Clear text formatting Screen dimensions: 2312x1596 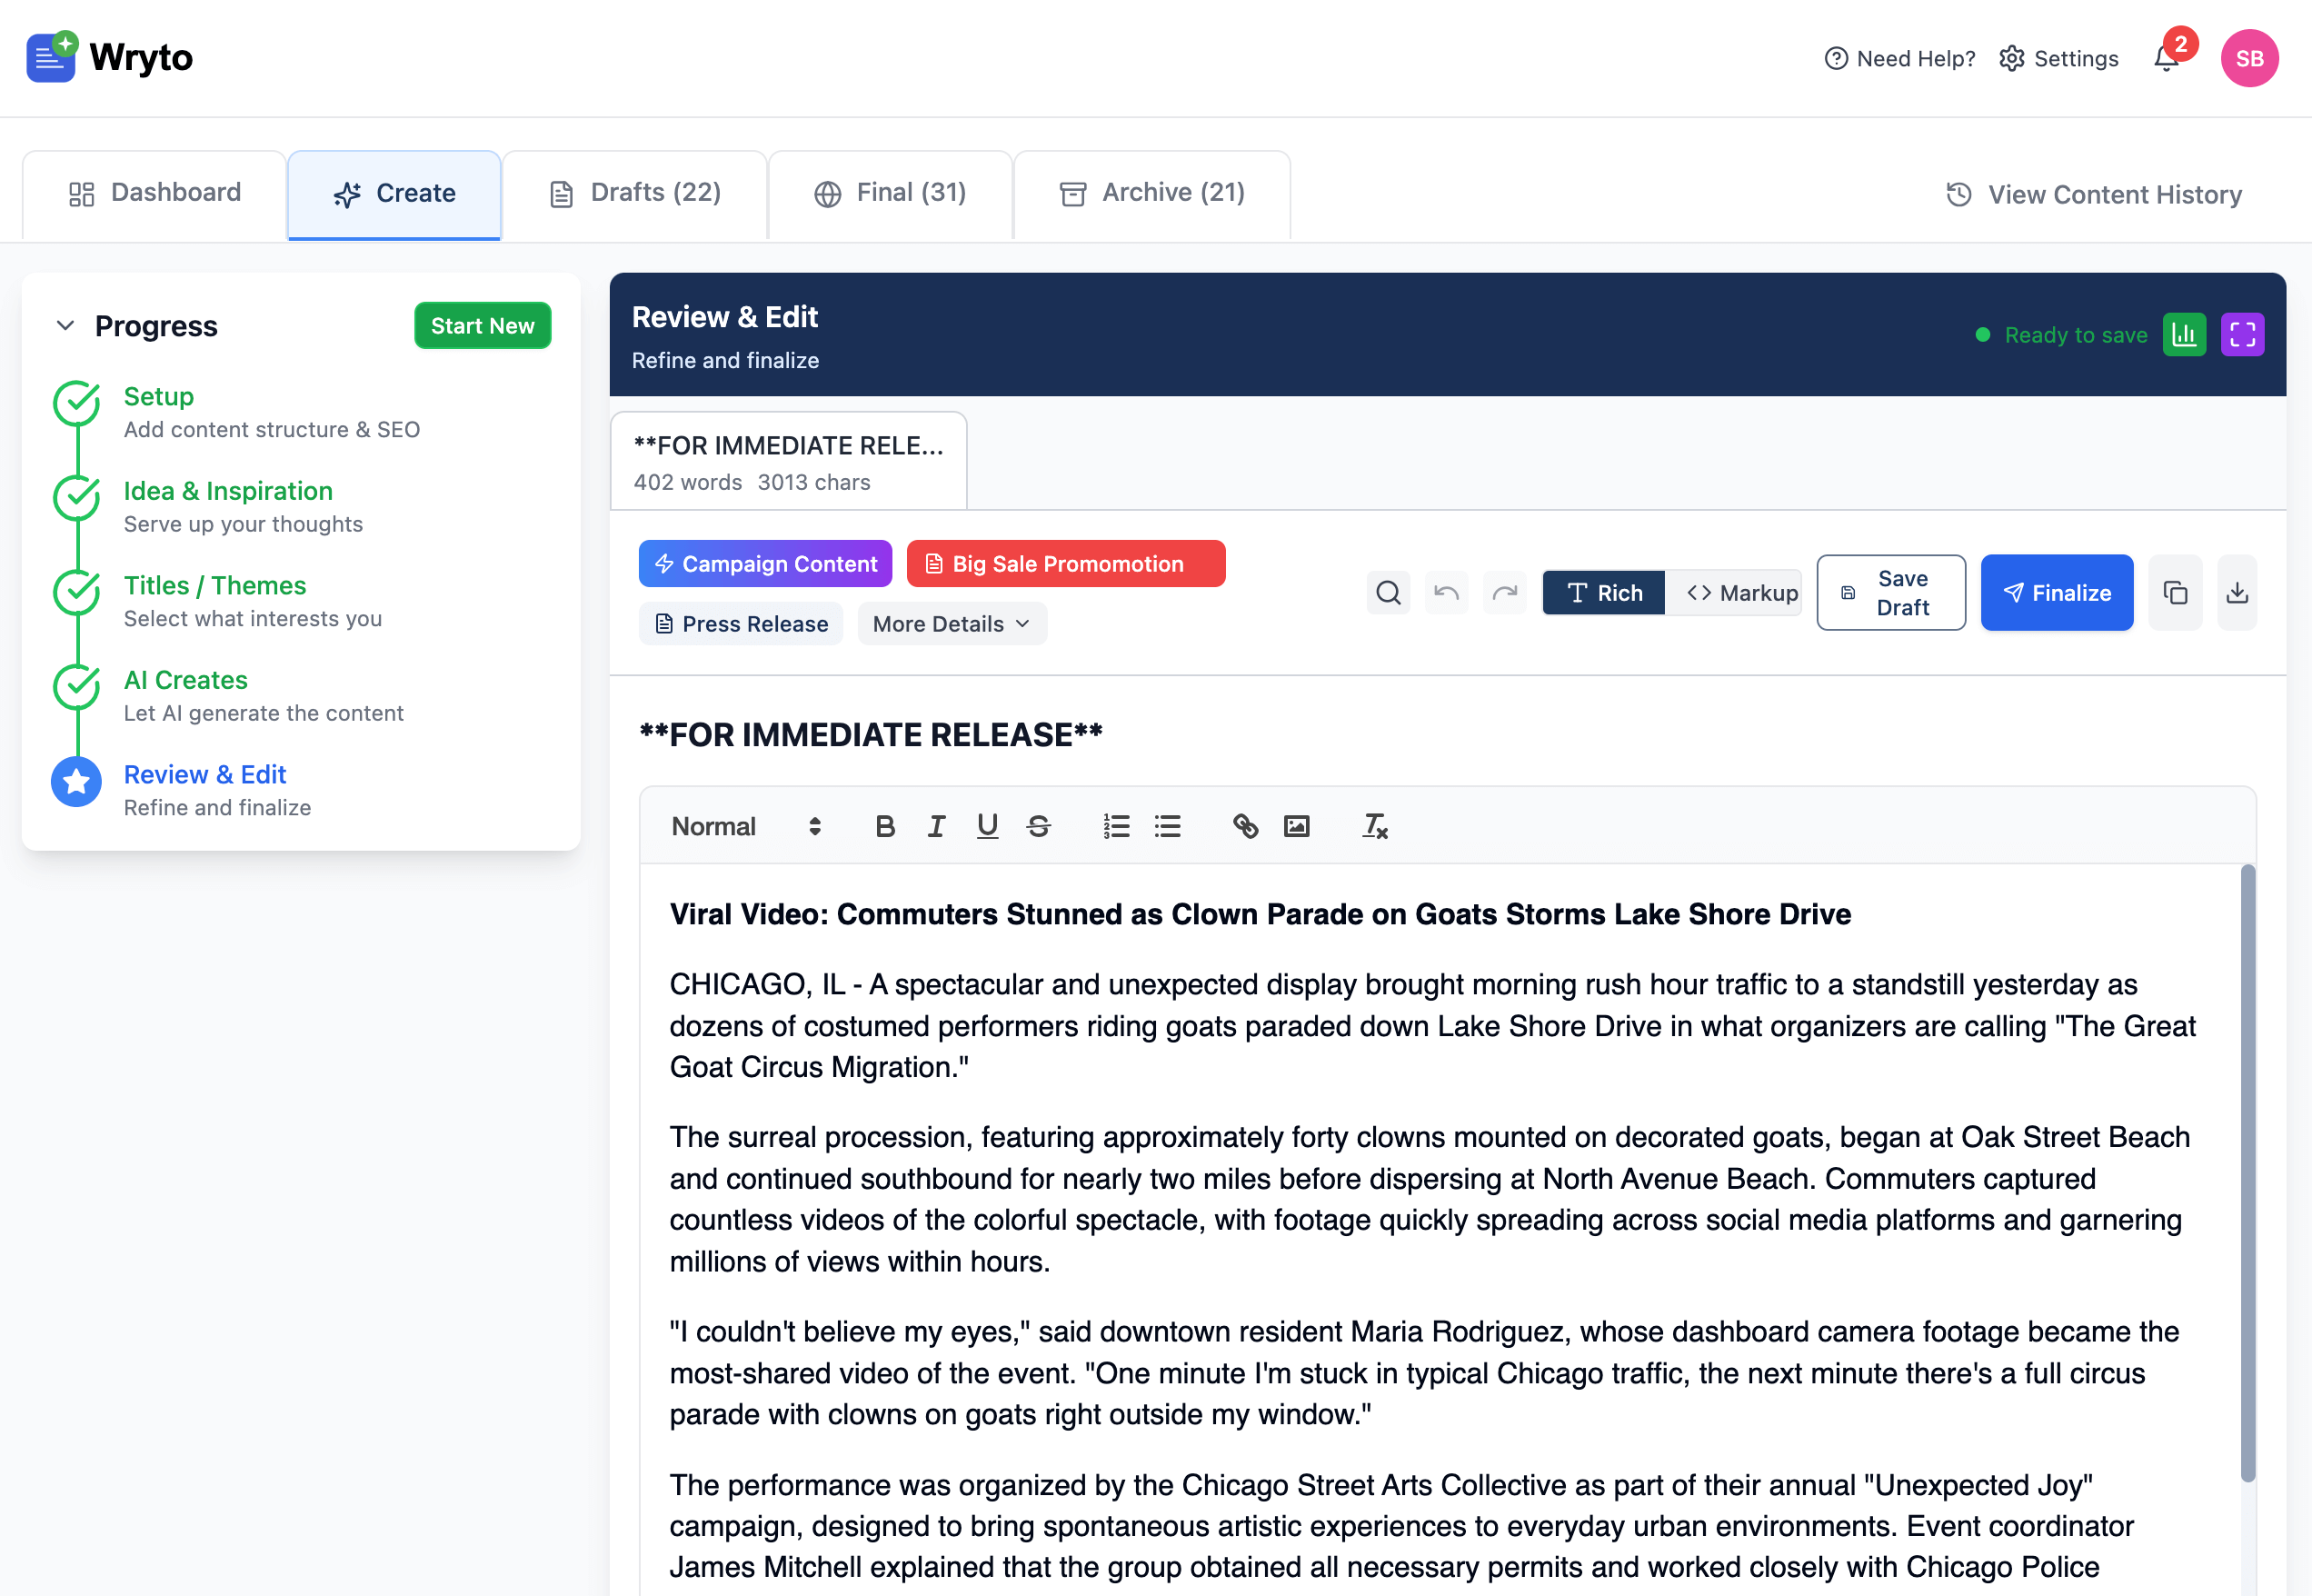click(1374, 826)
